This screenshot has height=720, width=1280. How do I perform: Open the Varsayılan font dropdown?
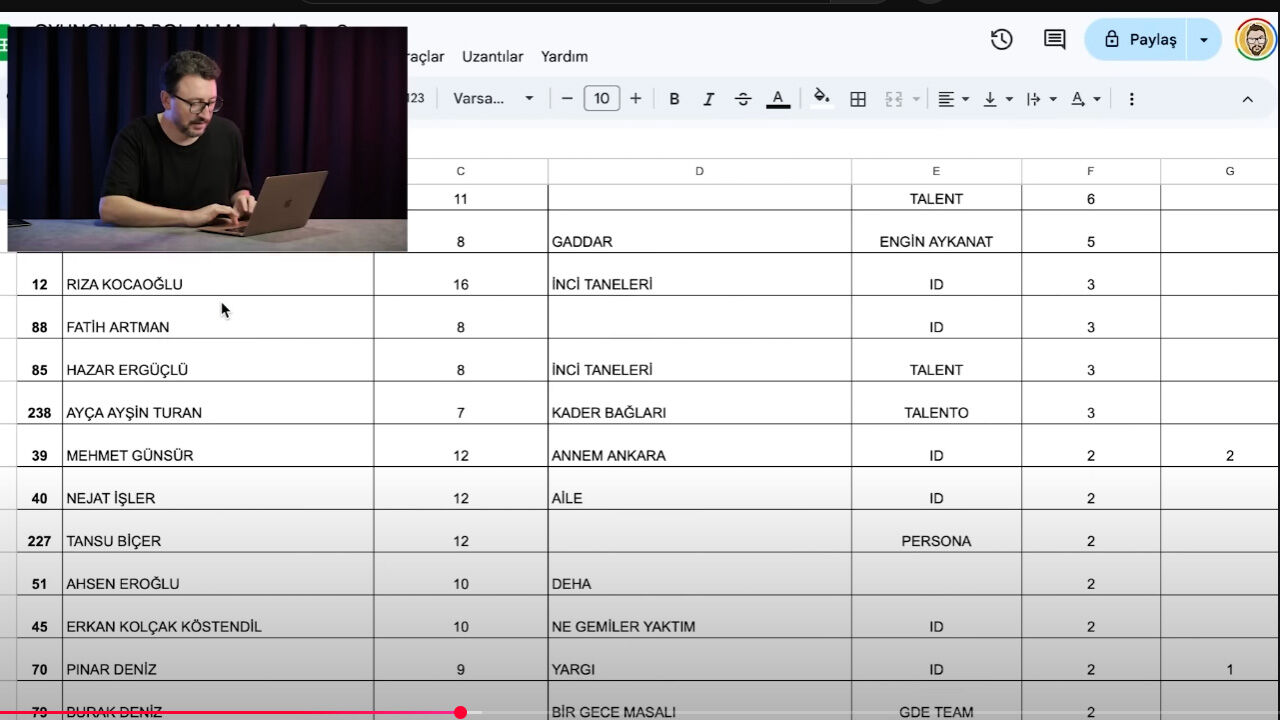tap(493, 99)
